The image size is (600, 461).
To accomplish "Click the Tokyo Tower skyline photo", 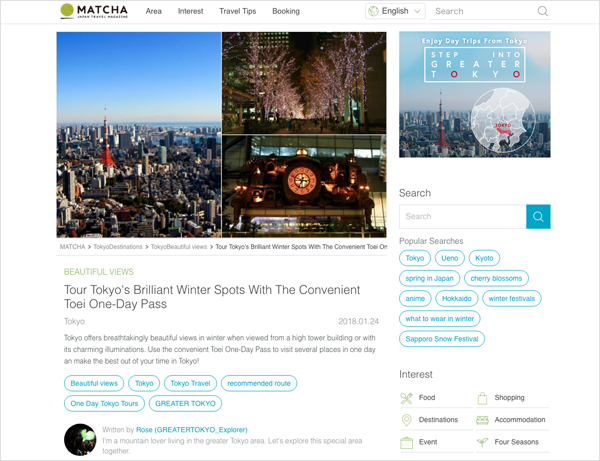I will tap(139, 135).
